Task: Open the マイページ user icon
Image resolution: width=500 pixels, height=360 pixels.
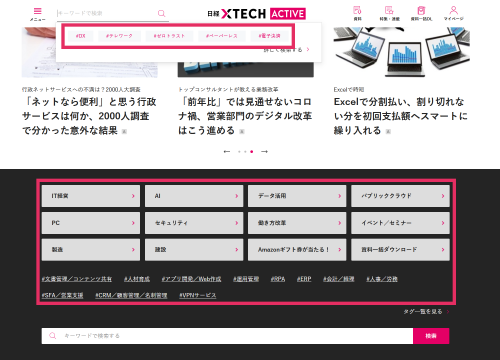Action: pos(453,13)
